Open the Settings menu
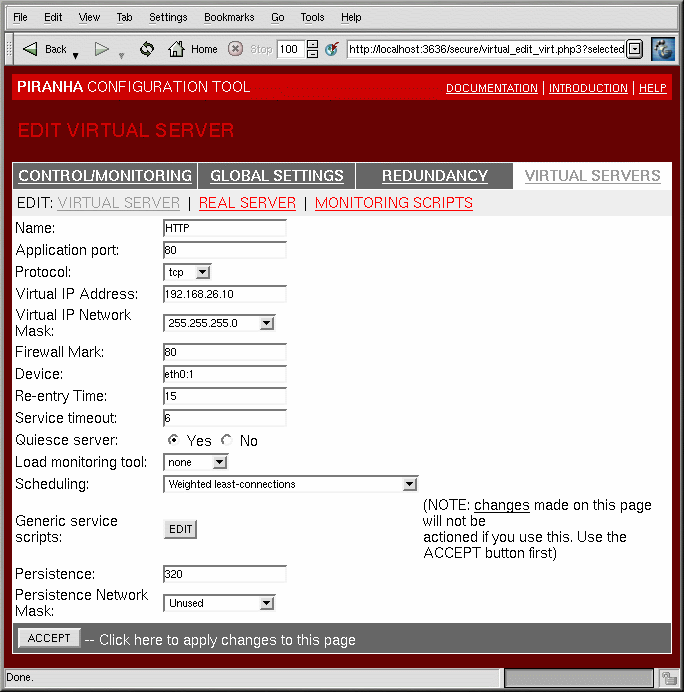 point(168,17)
